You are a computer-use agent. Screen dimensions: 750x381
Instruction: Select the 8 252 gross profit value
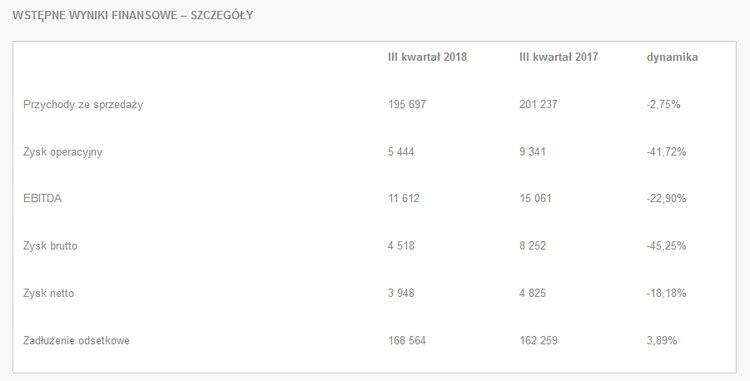pos(533,246)
